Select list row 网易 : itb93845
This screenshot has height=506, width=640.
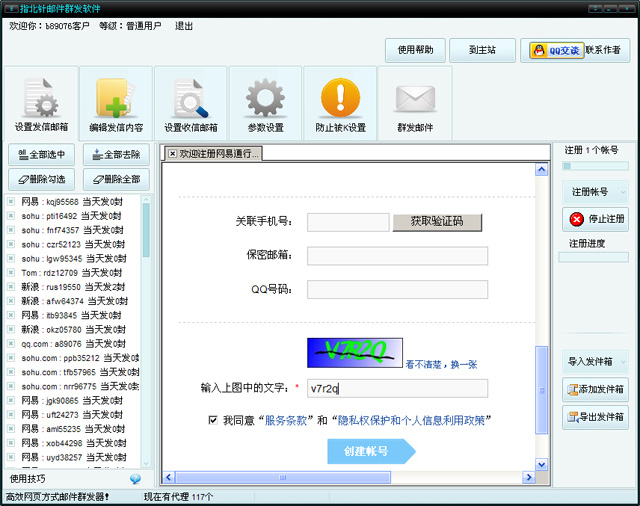pyautogui.click(x=73, y=315)
